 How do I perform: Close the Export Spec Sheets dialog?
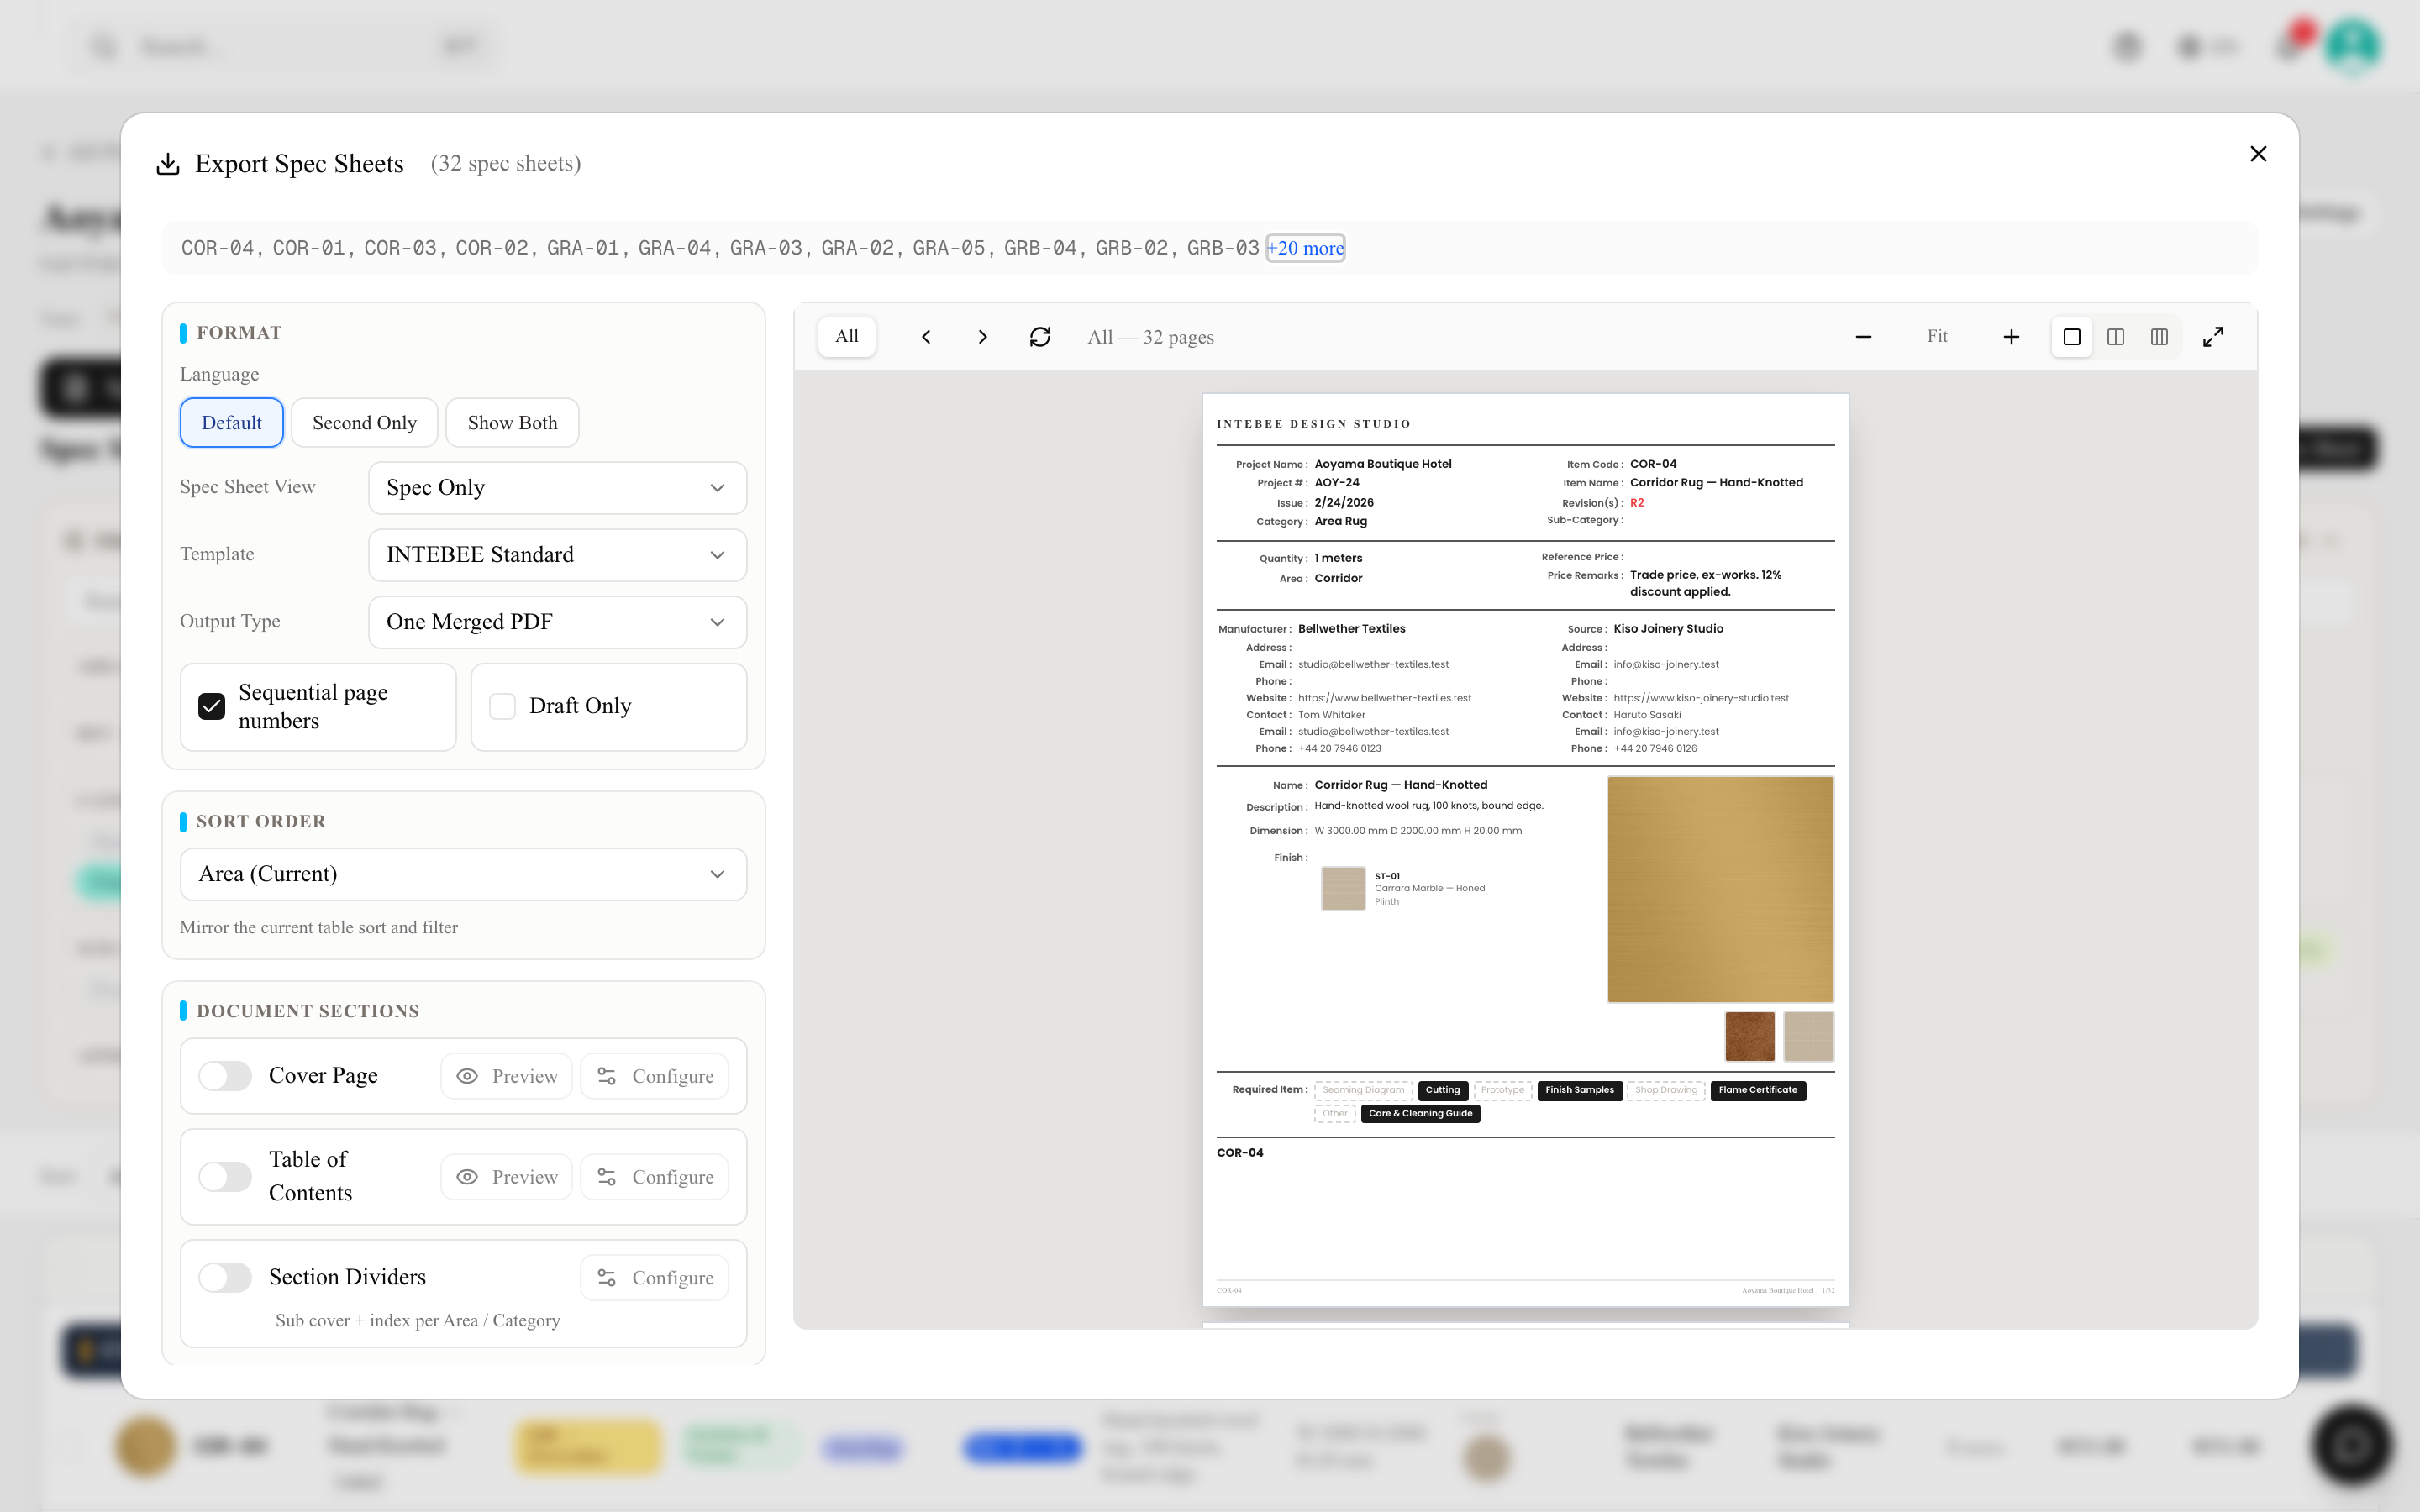(2258, 154)
